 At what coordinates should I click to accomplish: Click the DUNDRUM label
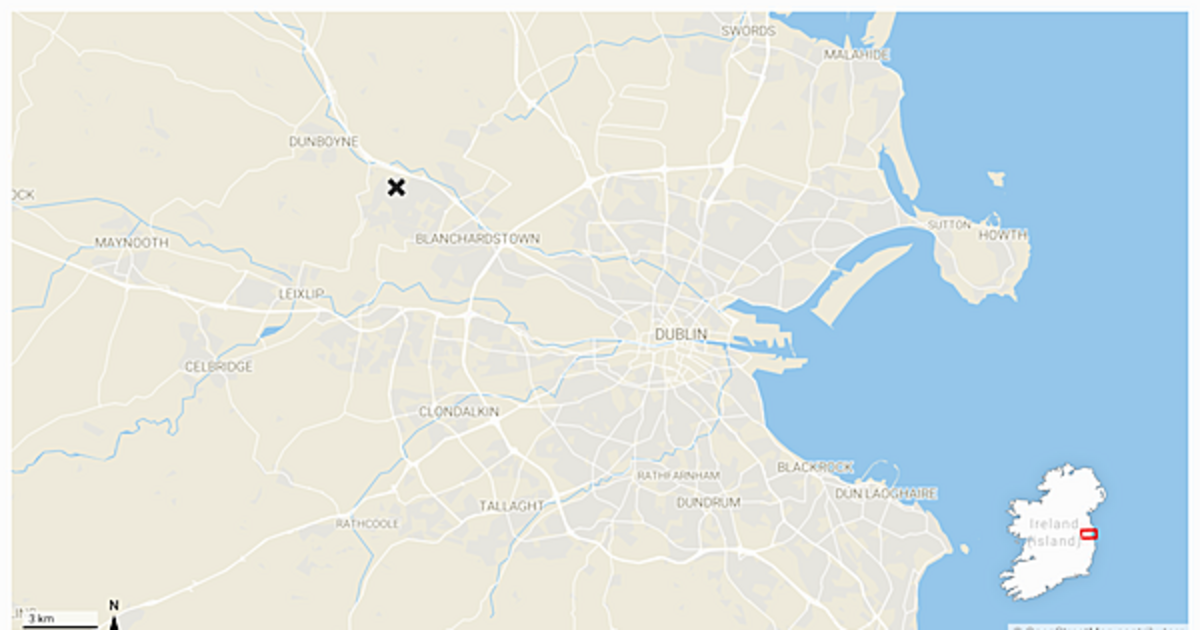click(708, 502)
